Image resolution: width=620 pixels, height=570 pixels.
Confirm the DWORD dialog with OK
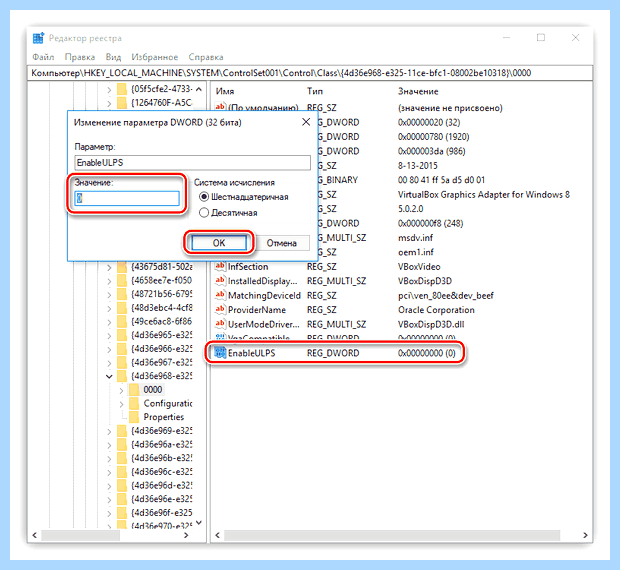(219, 243)
